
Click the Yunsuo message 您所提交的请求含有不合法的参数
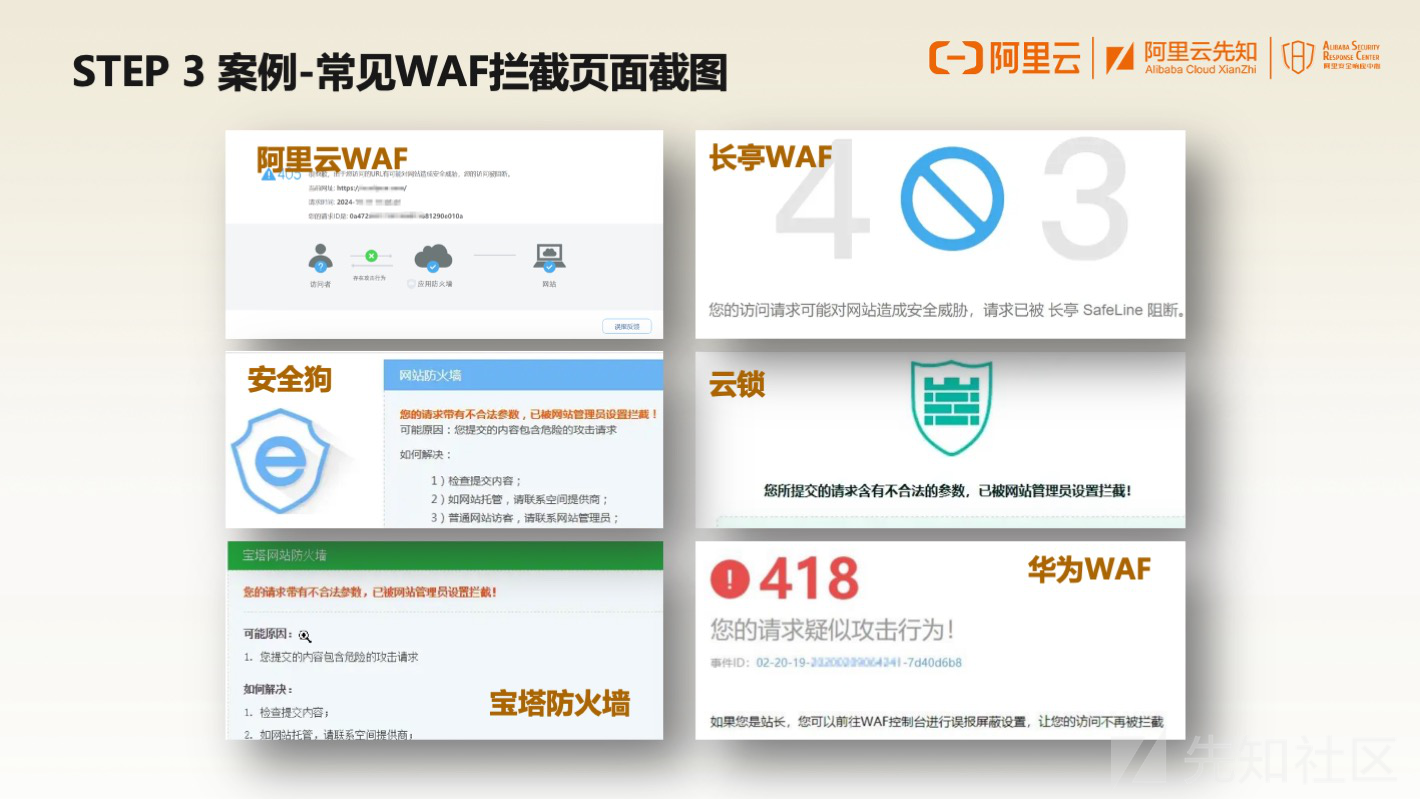[947, 491]
